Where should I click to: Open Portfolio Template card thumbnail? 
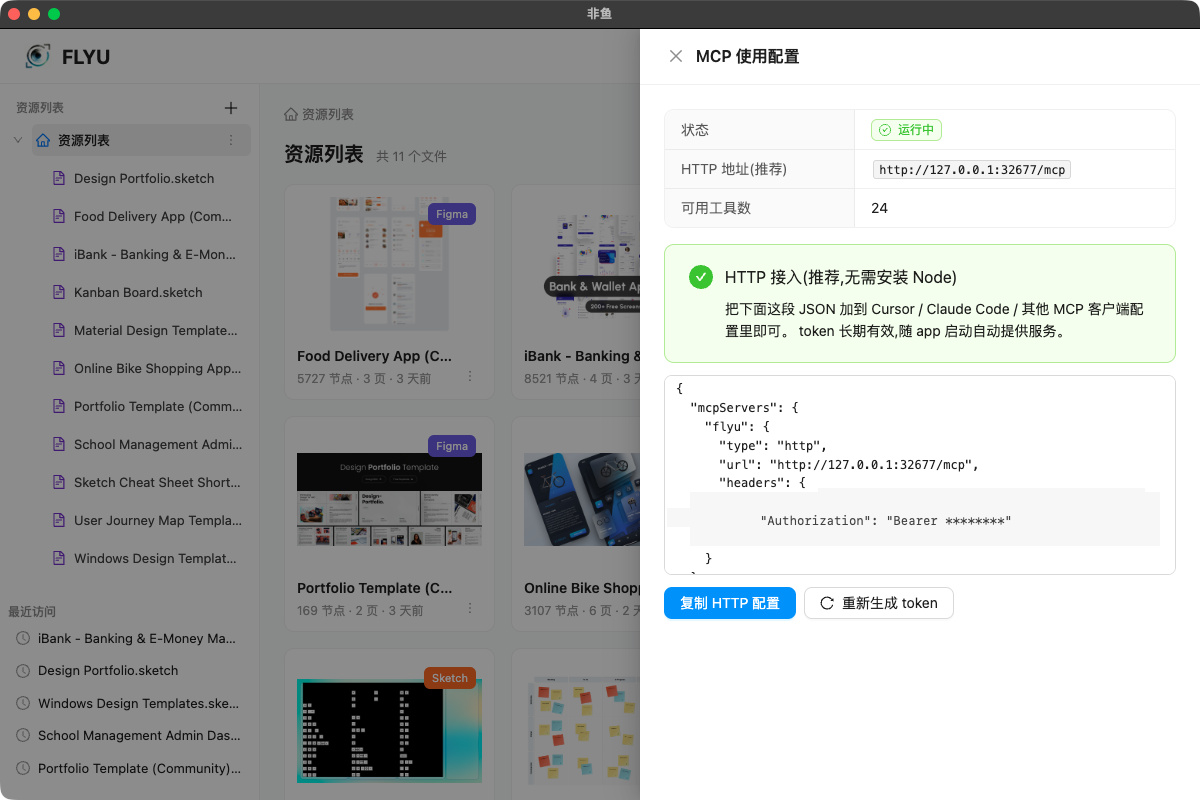pyautogui.click(x=389, y=500)
